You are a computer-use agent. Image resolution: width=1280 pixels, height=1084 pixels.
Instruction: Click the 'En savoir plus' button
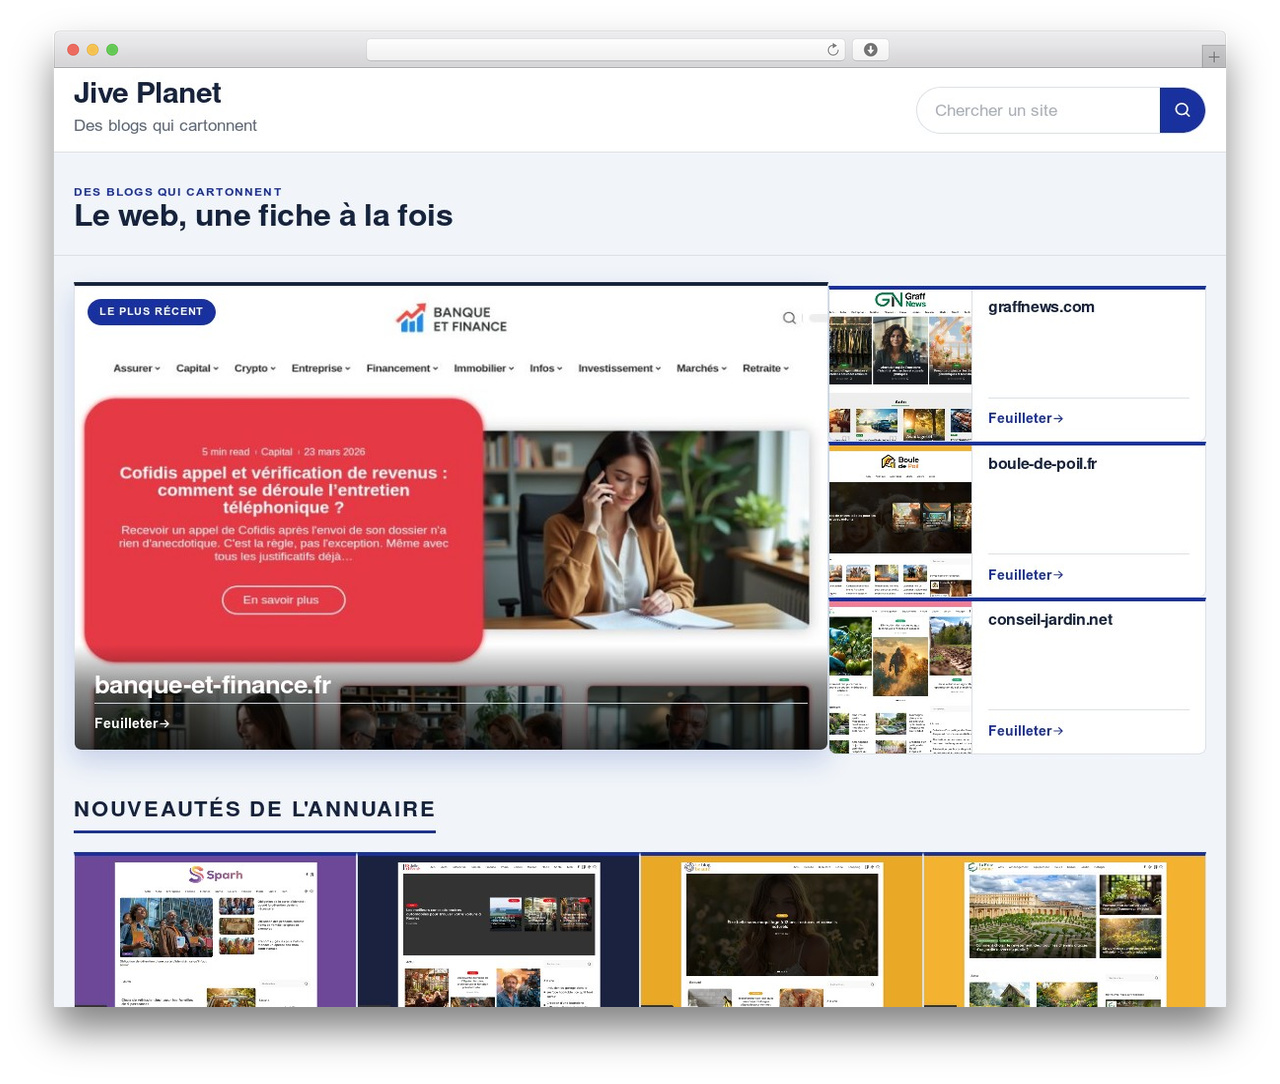pos(283,600)
